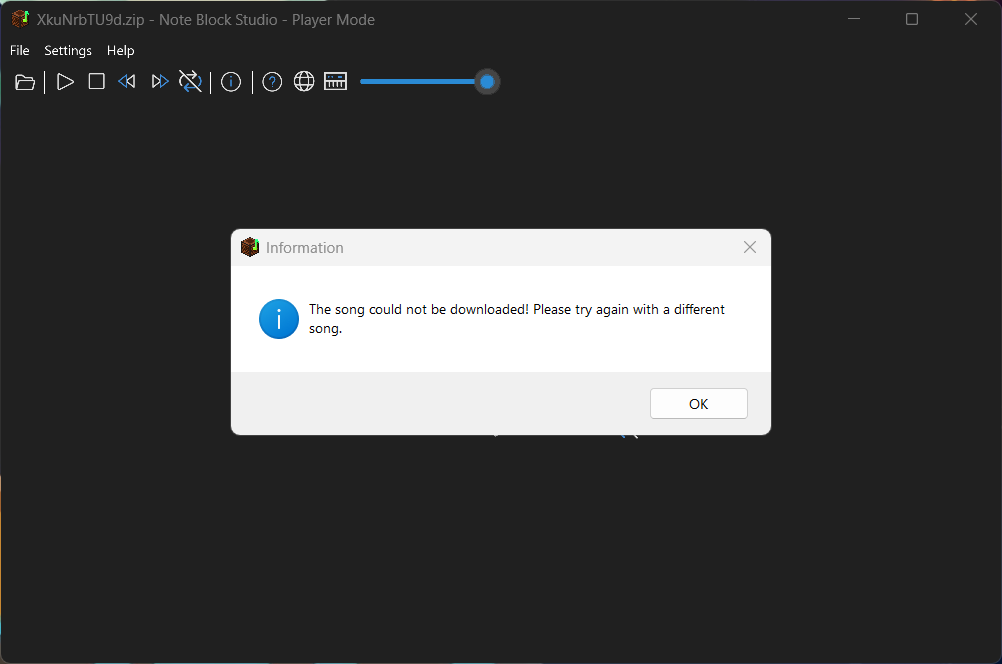
Task: Close the Information dialog with X
Action: point(750,247)
